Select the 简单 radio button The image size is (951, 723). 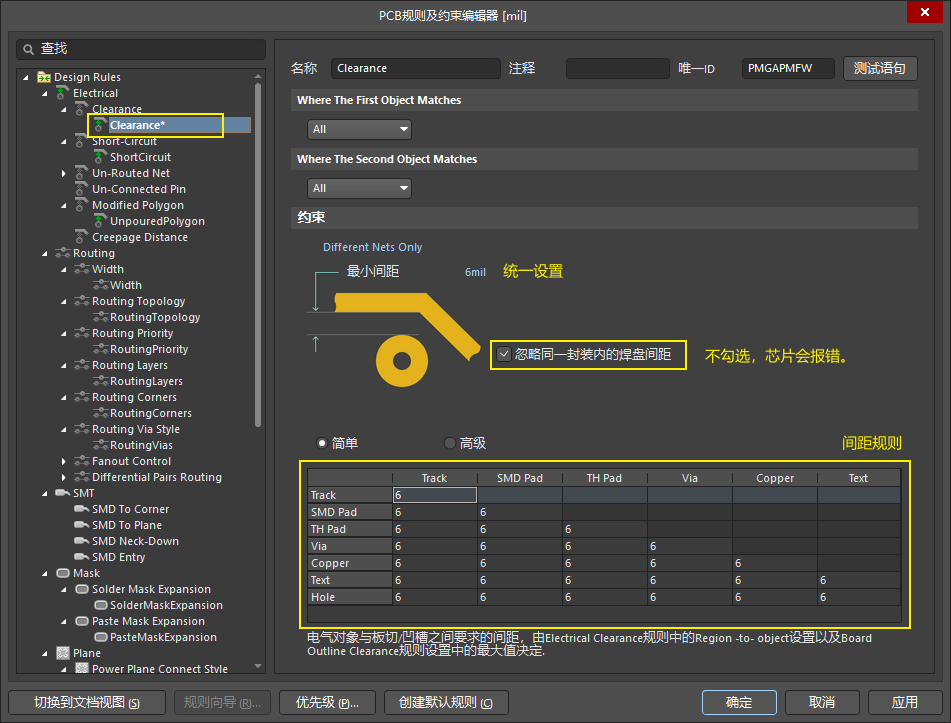[x=322, y=443]
